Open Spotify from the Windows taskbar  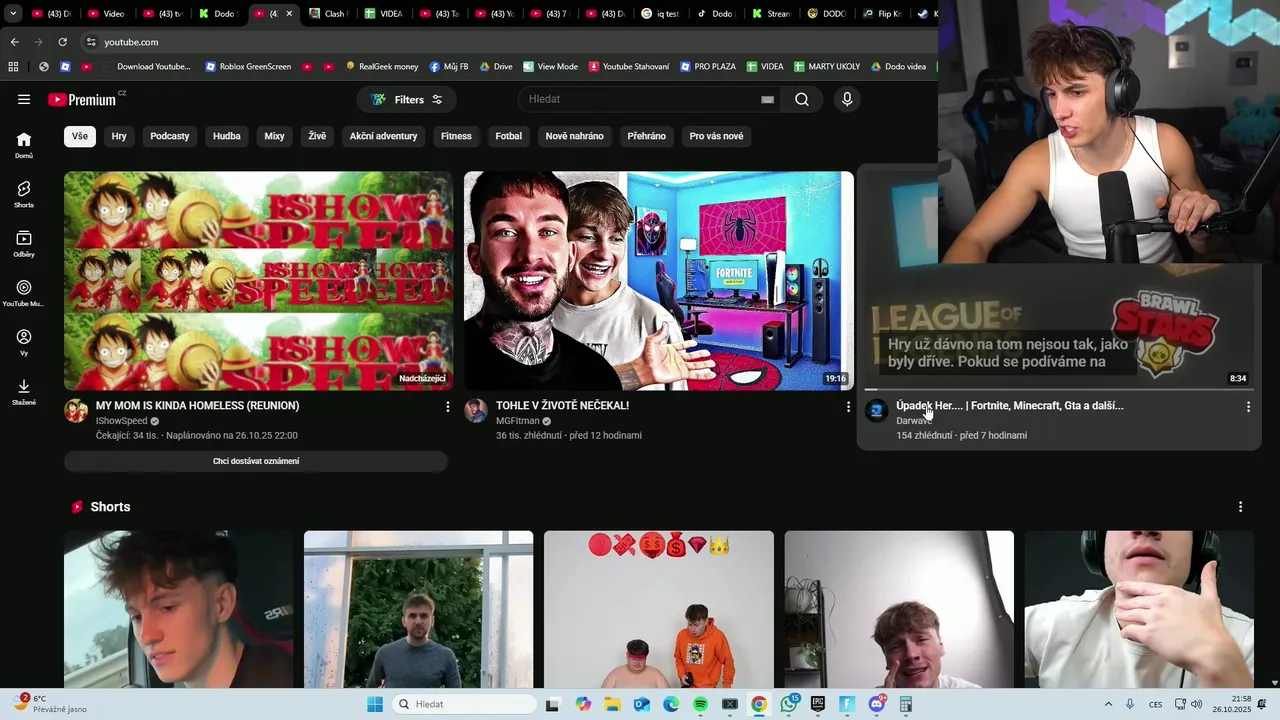700,704
